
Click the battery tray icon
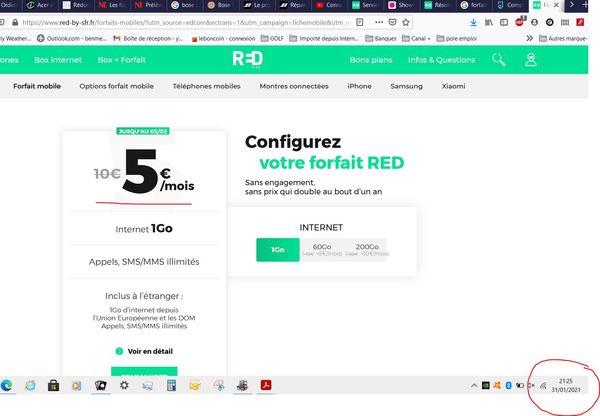[520, 385]
